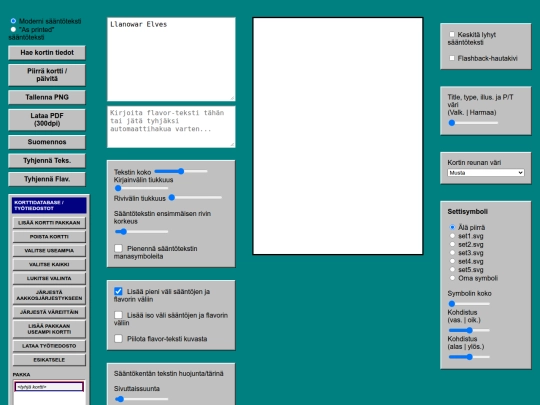Sort by color with Järjestä väreittäin

[x=49, y=312]
